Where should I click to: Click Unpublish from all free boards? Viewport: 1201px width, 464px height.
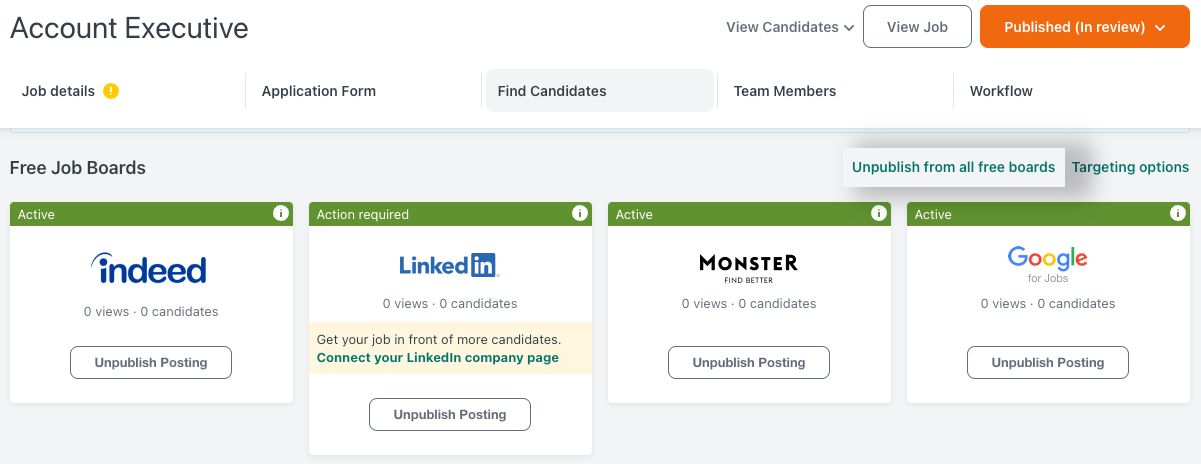tap(953, 167)
